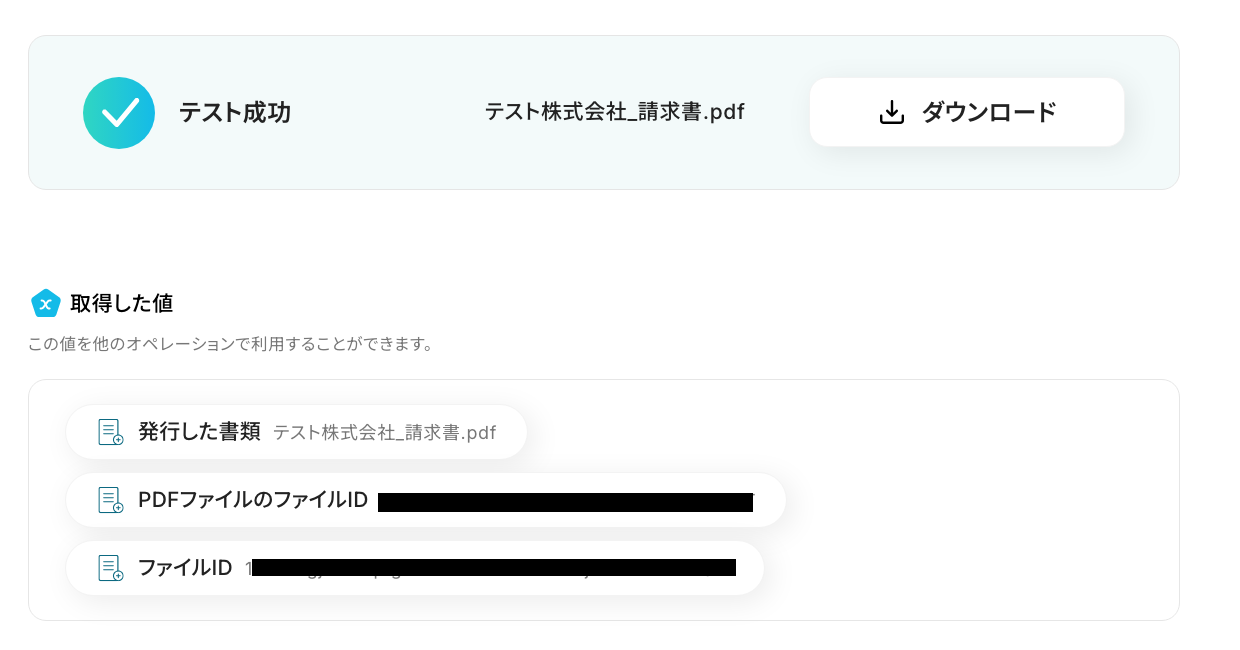Click the gray テスト株式会社_請求書.pdf value in chip
1240x650 pixels.
[385, 433]
